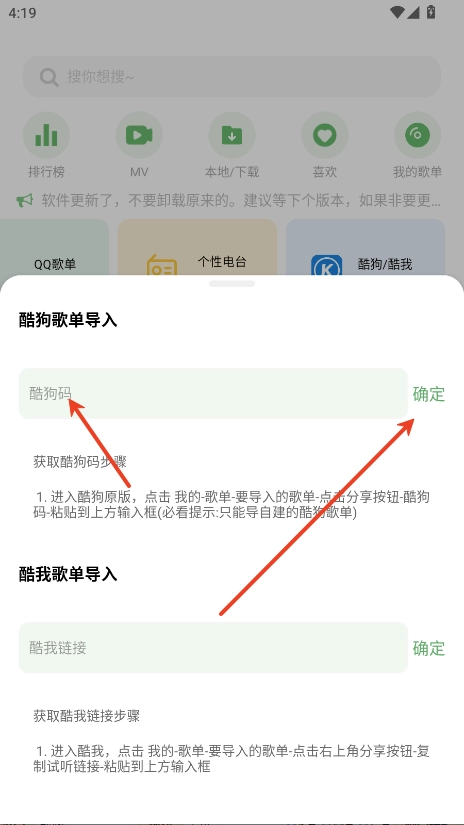Open the 排行榜 ranking chart icon
The width and height of the screenshot is (464, 825).
46,135
